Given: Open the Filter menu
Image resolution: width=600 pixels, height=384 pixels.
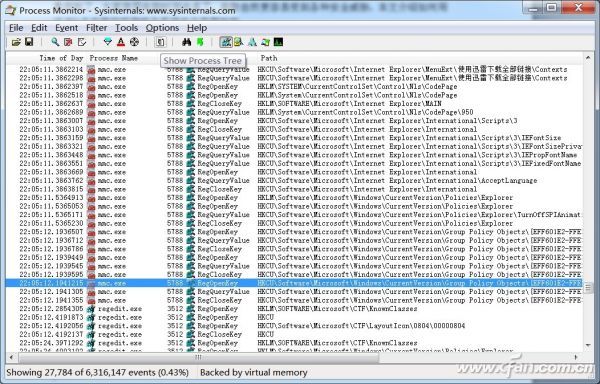Looking at the screenshot, I should click(96, 28).
